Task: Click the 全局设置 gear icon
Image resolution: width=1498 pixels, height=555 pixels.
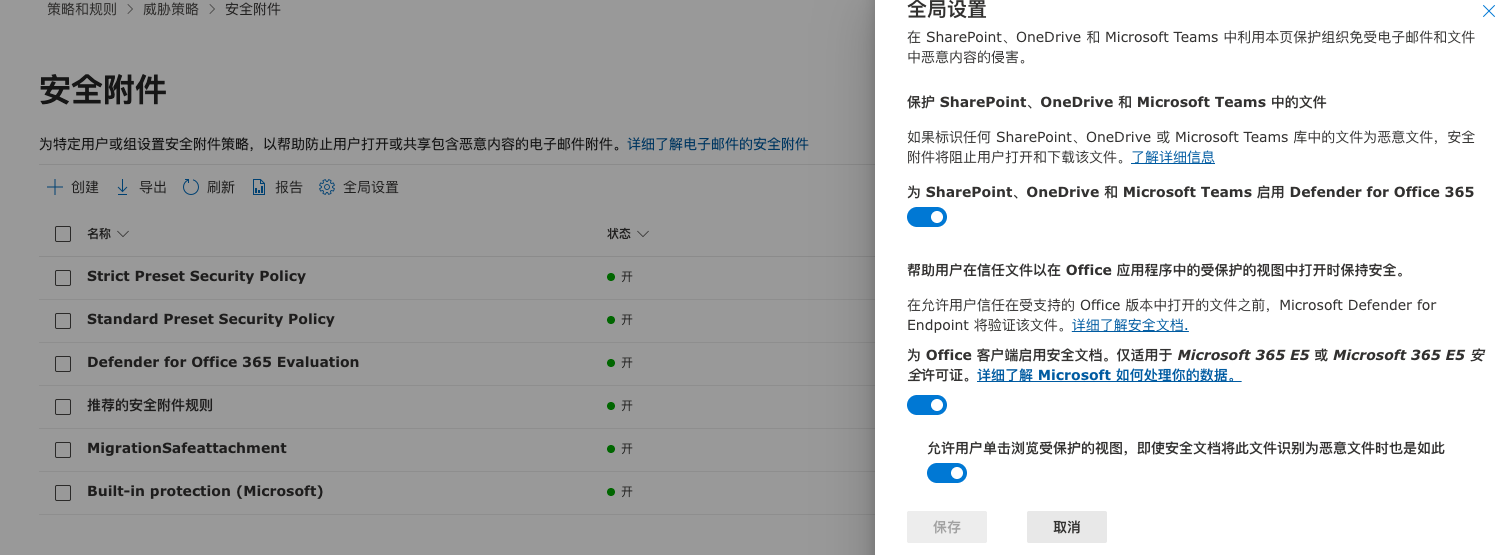Action: click(x=327, y=187)
